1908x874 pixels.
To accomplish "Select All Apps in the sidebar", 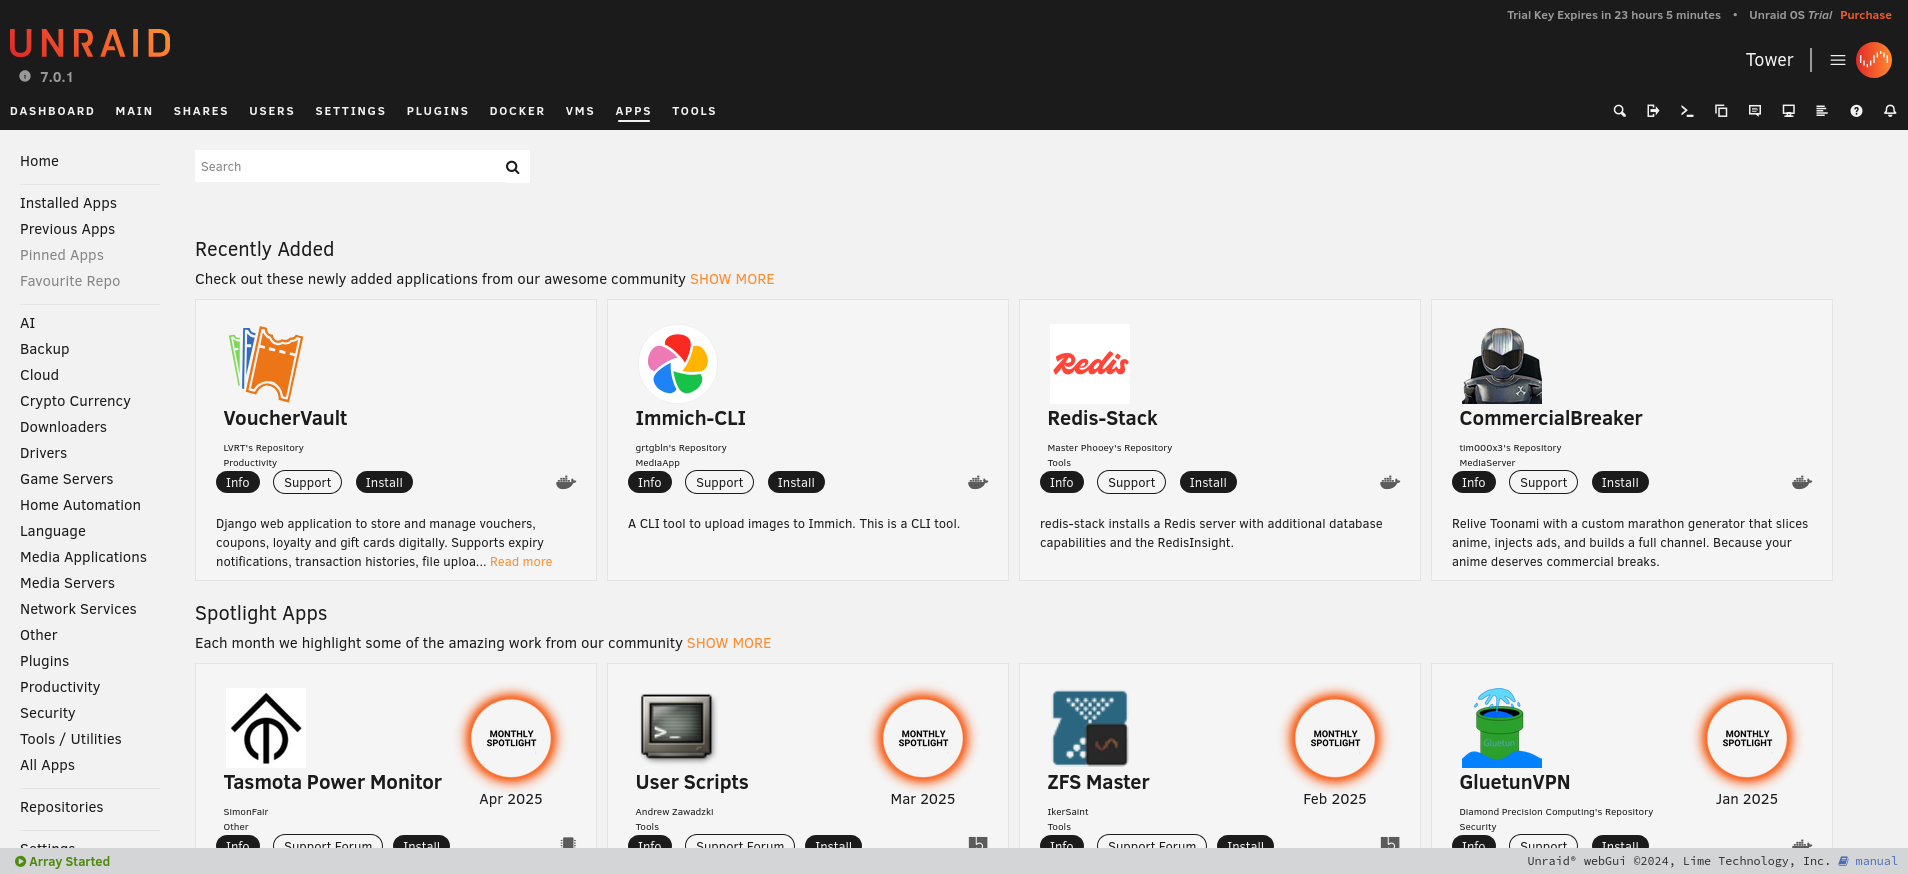I will 47,765.
